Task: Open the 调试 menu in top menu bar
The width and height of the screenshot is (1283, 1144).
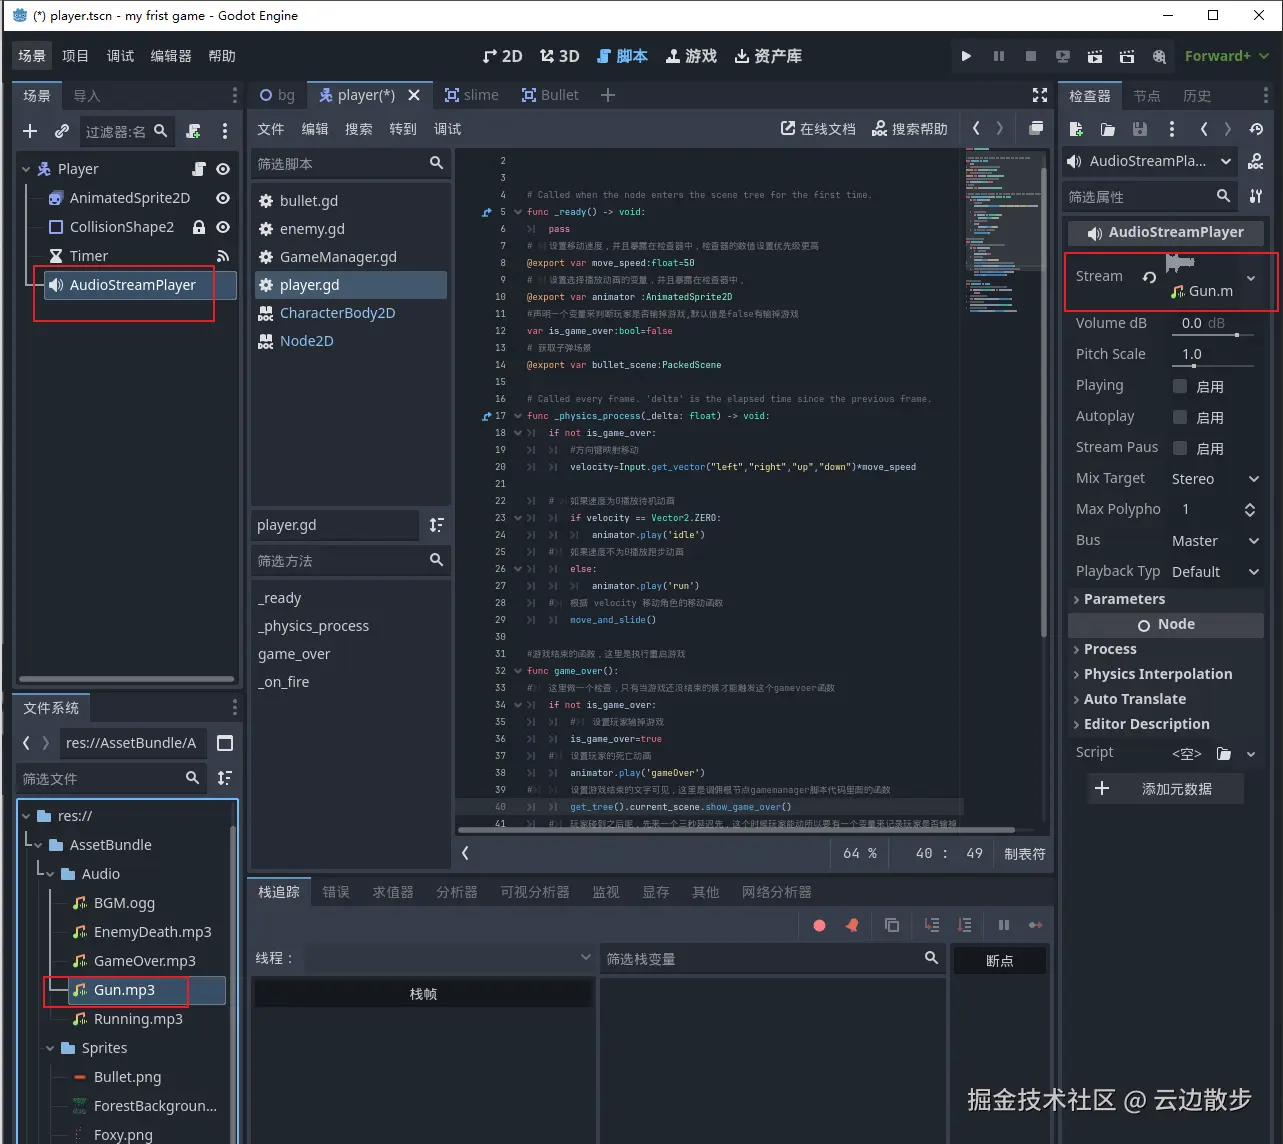Action: point(120,56)
